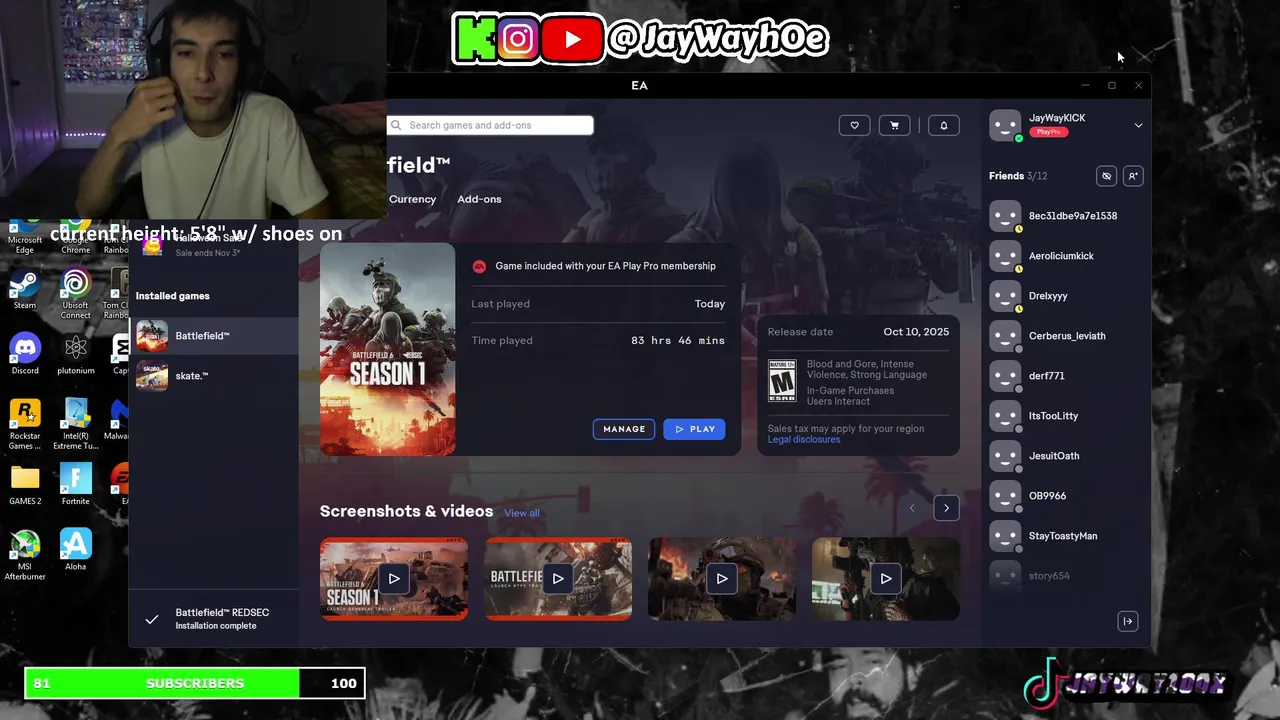Go to previous screenshots with left arrow
The image size is (1280, 720).
coord(912,508)
